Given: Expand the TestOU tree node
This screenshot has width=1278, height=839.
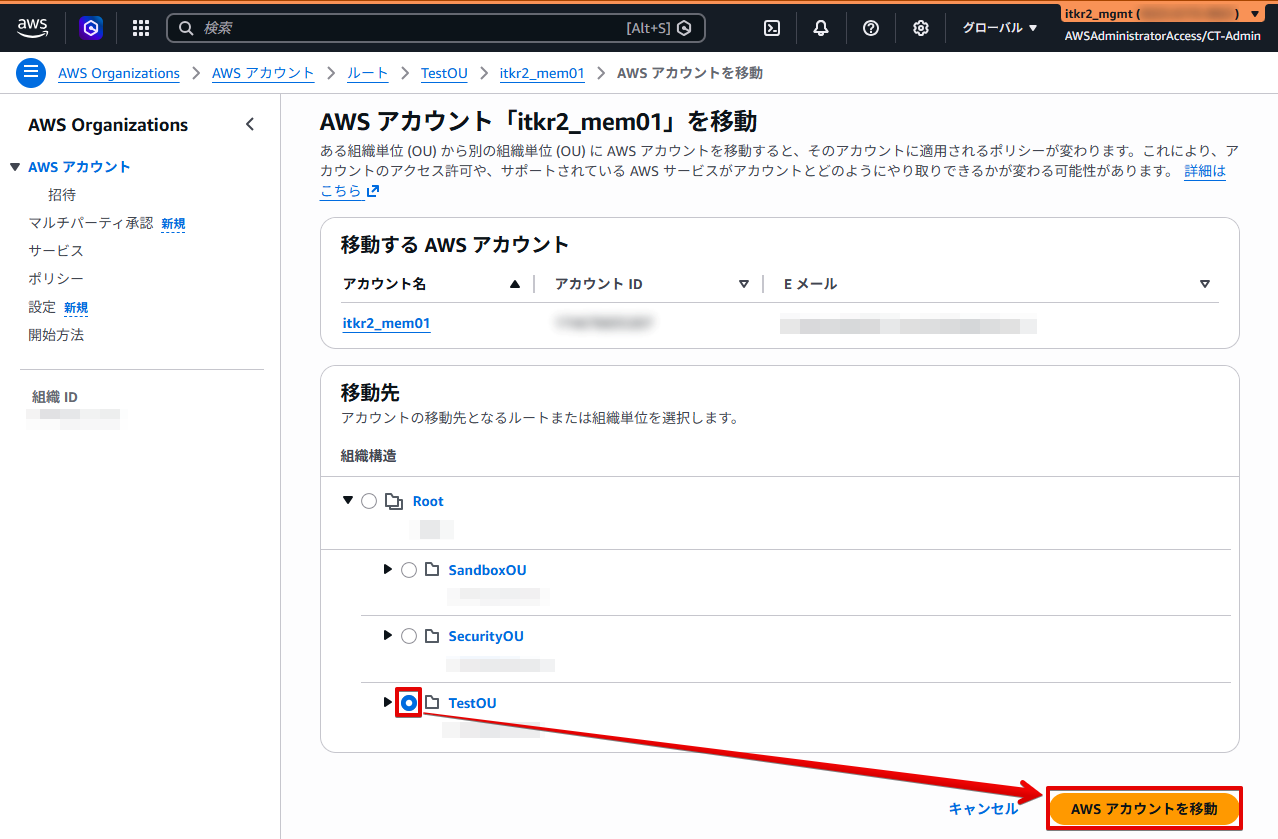Looking at the screenshot, I should click(x=388, y=702).
